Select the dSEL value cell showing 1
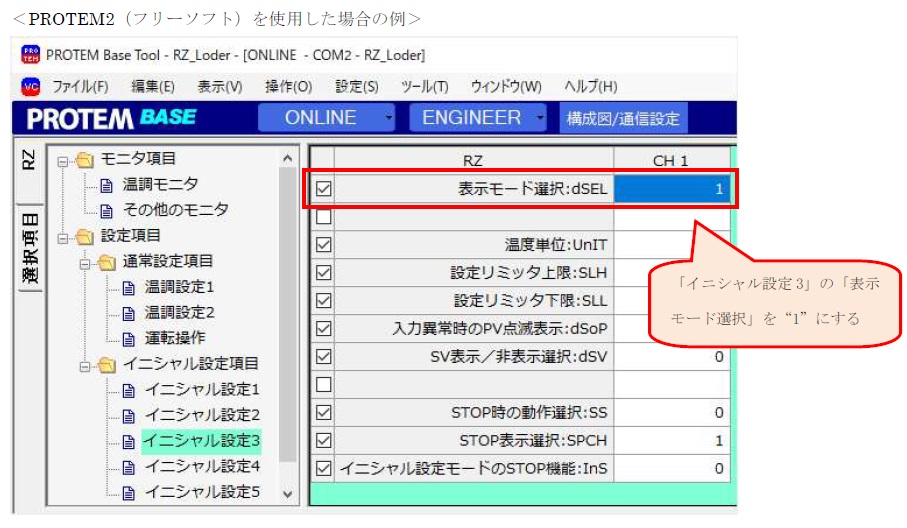 click(x=672, y=189)
